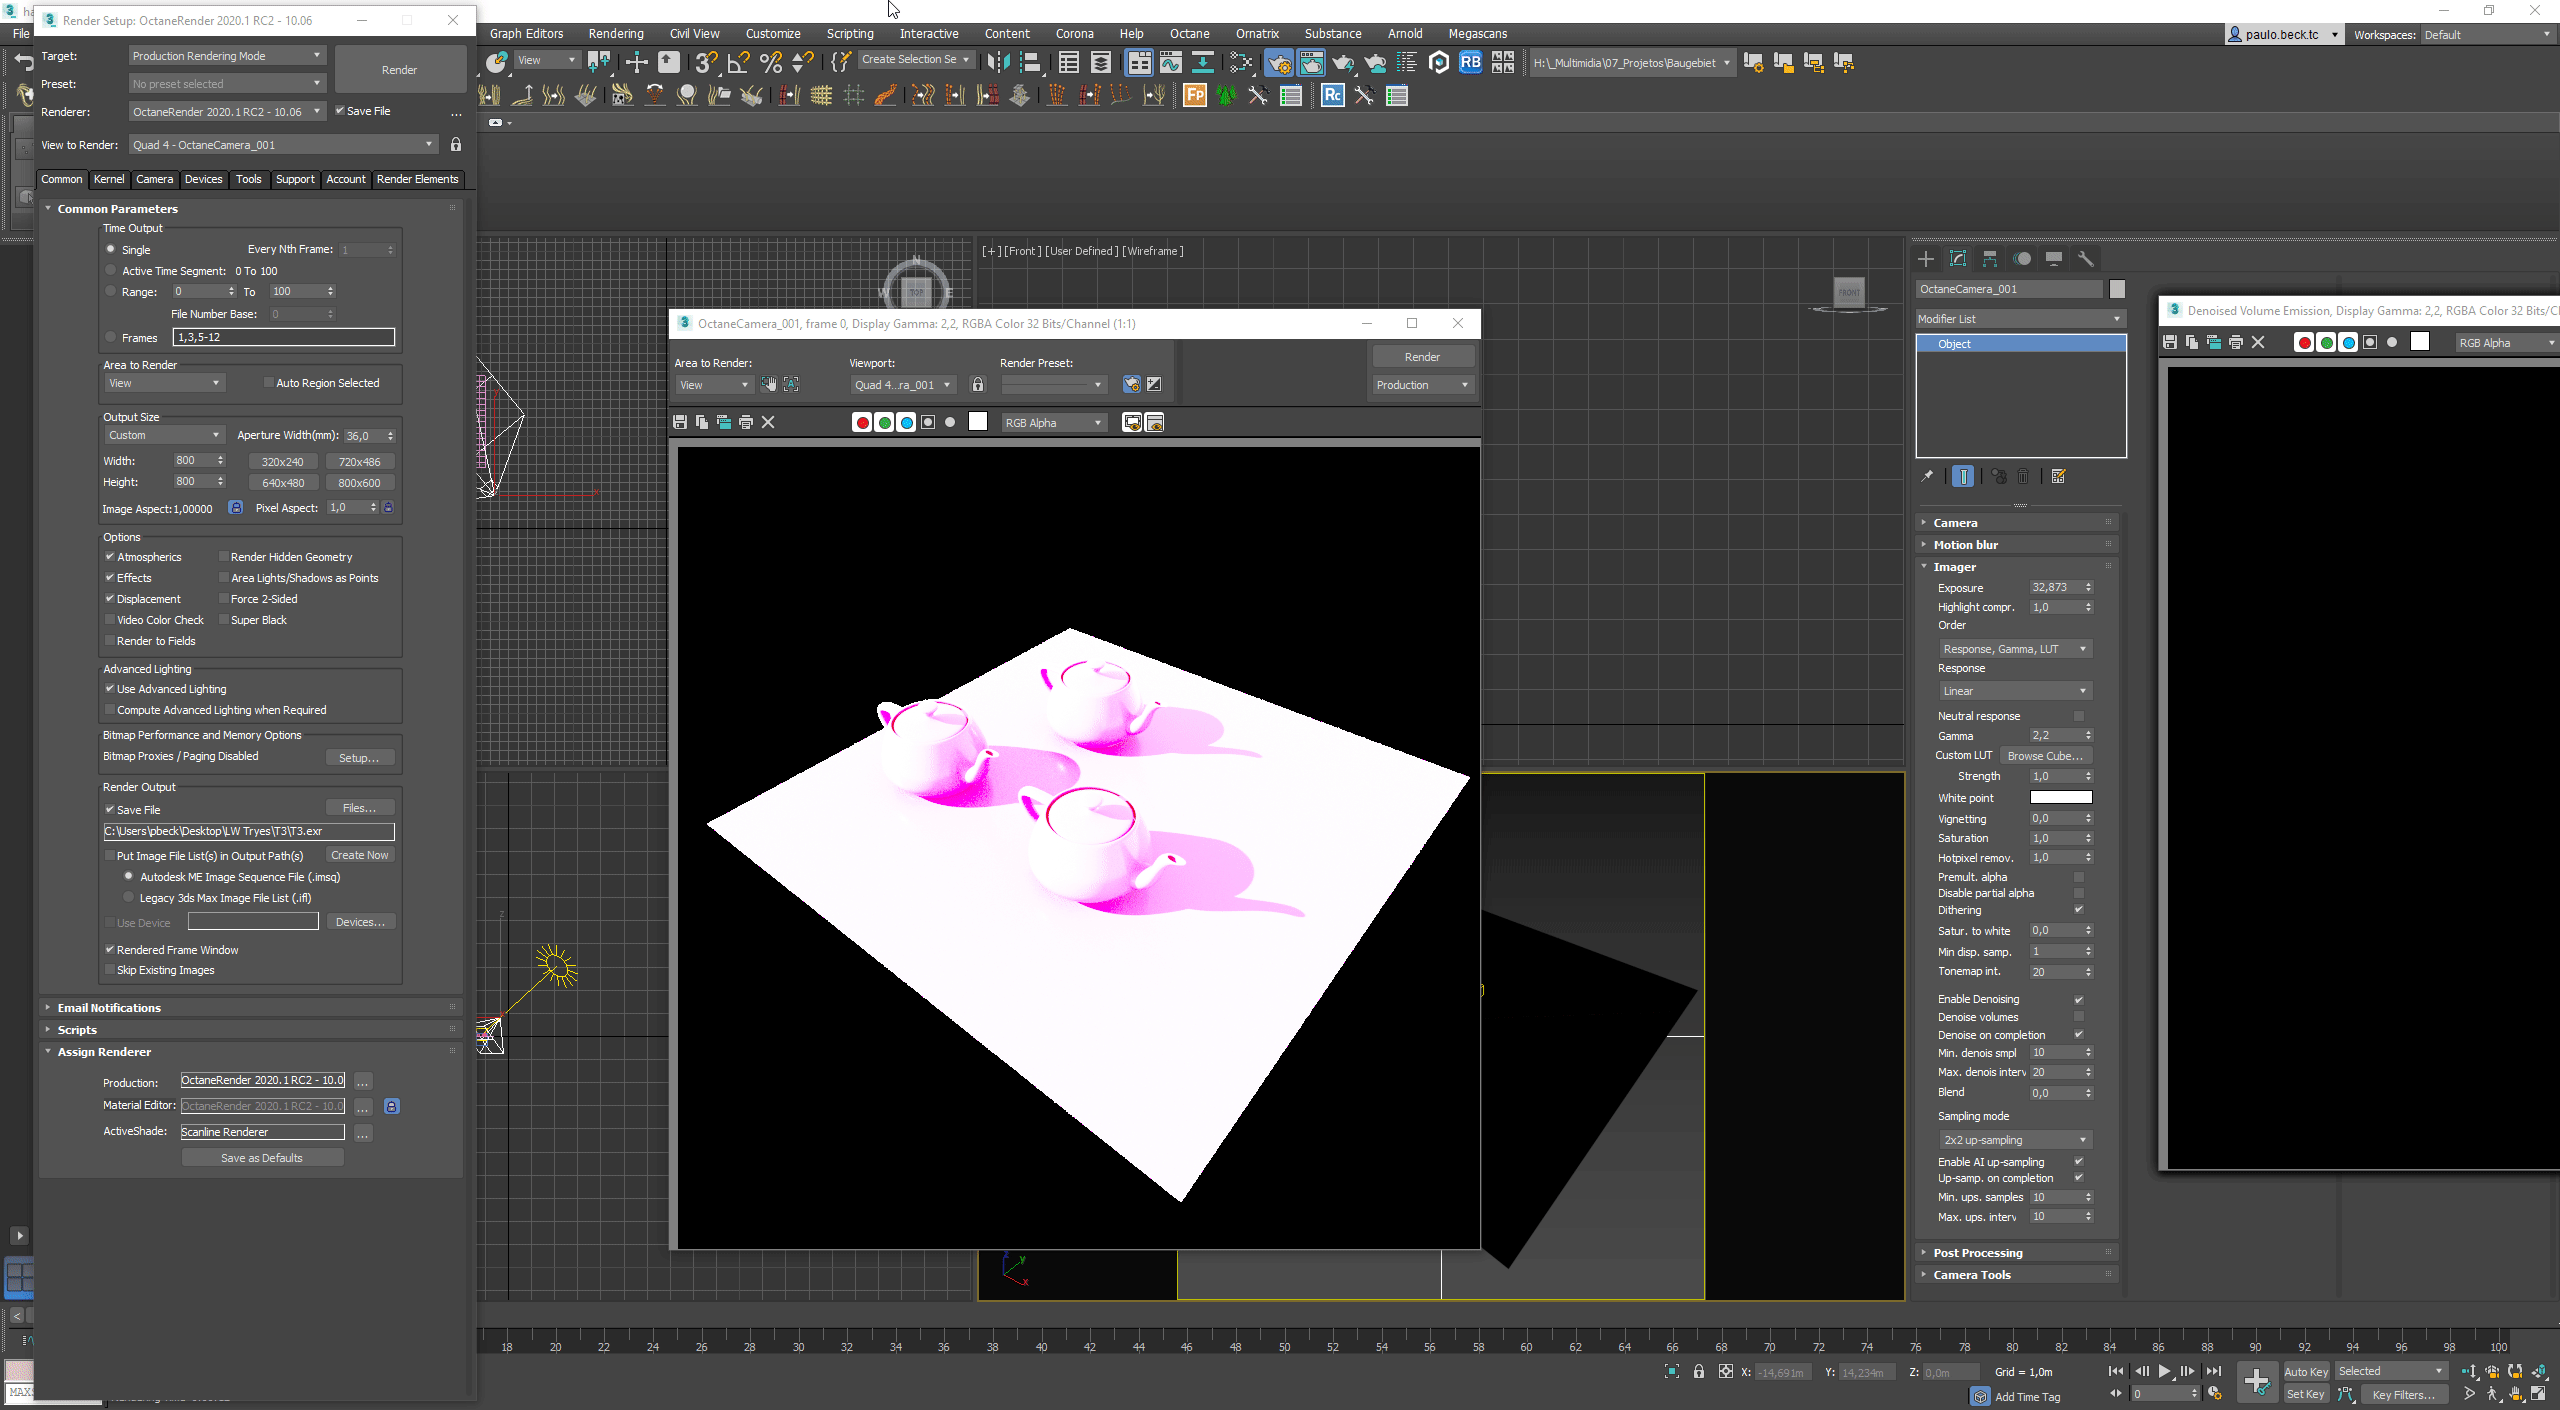The height and width of the screenshot is (1410, 2560).
Task: Click the Edit Region hand icon
Action: [768, 385]
